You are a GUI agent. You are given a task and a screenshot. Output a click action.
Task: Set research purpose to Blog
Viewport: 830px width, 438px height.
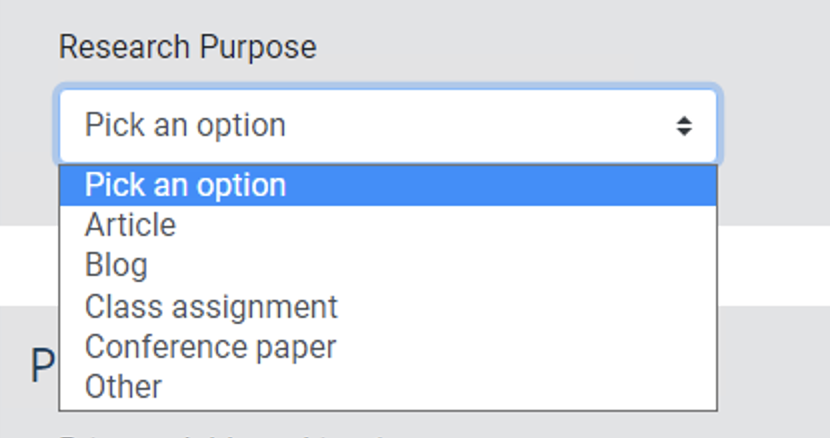116,265
